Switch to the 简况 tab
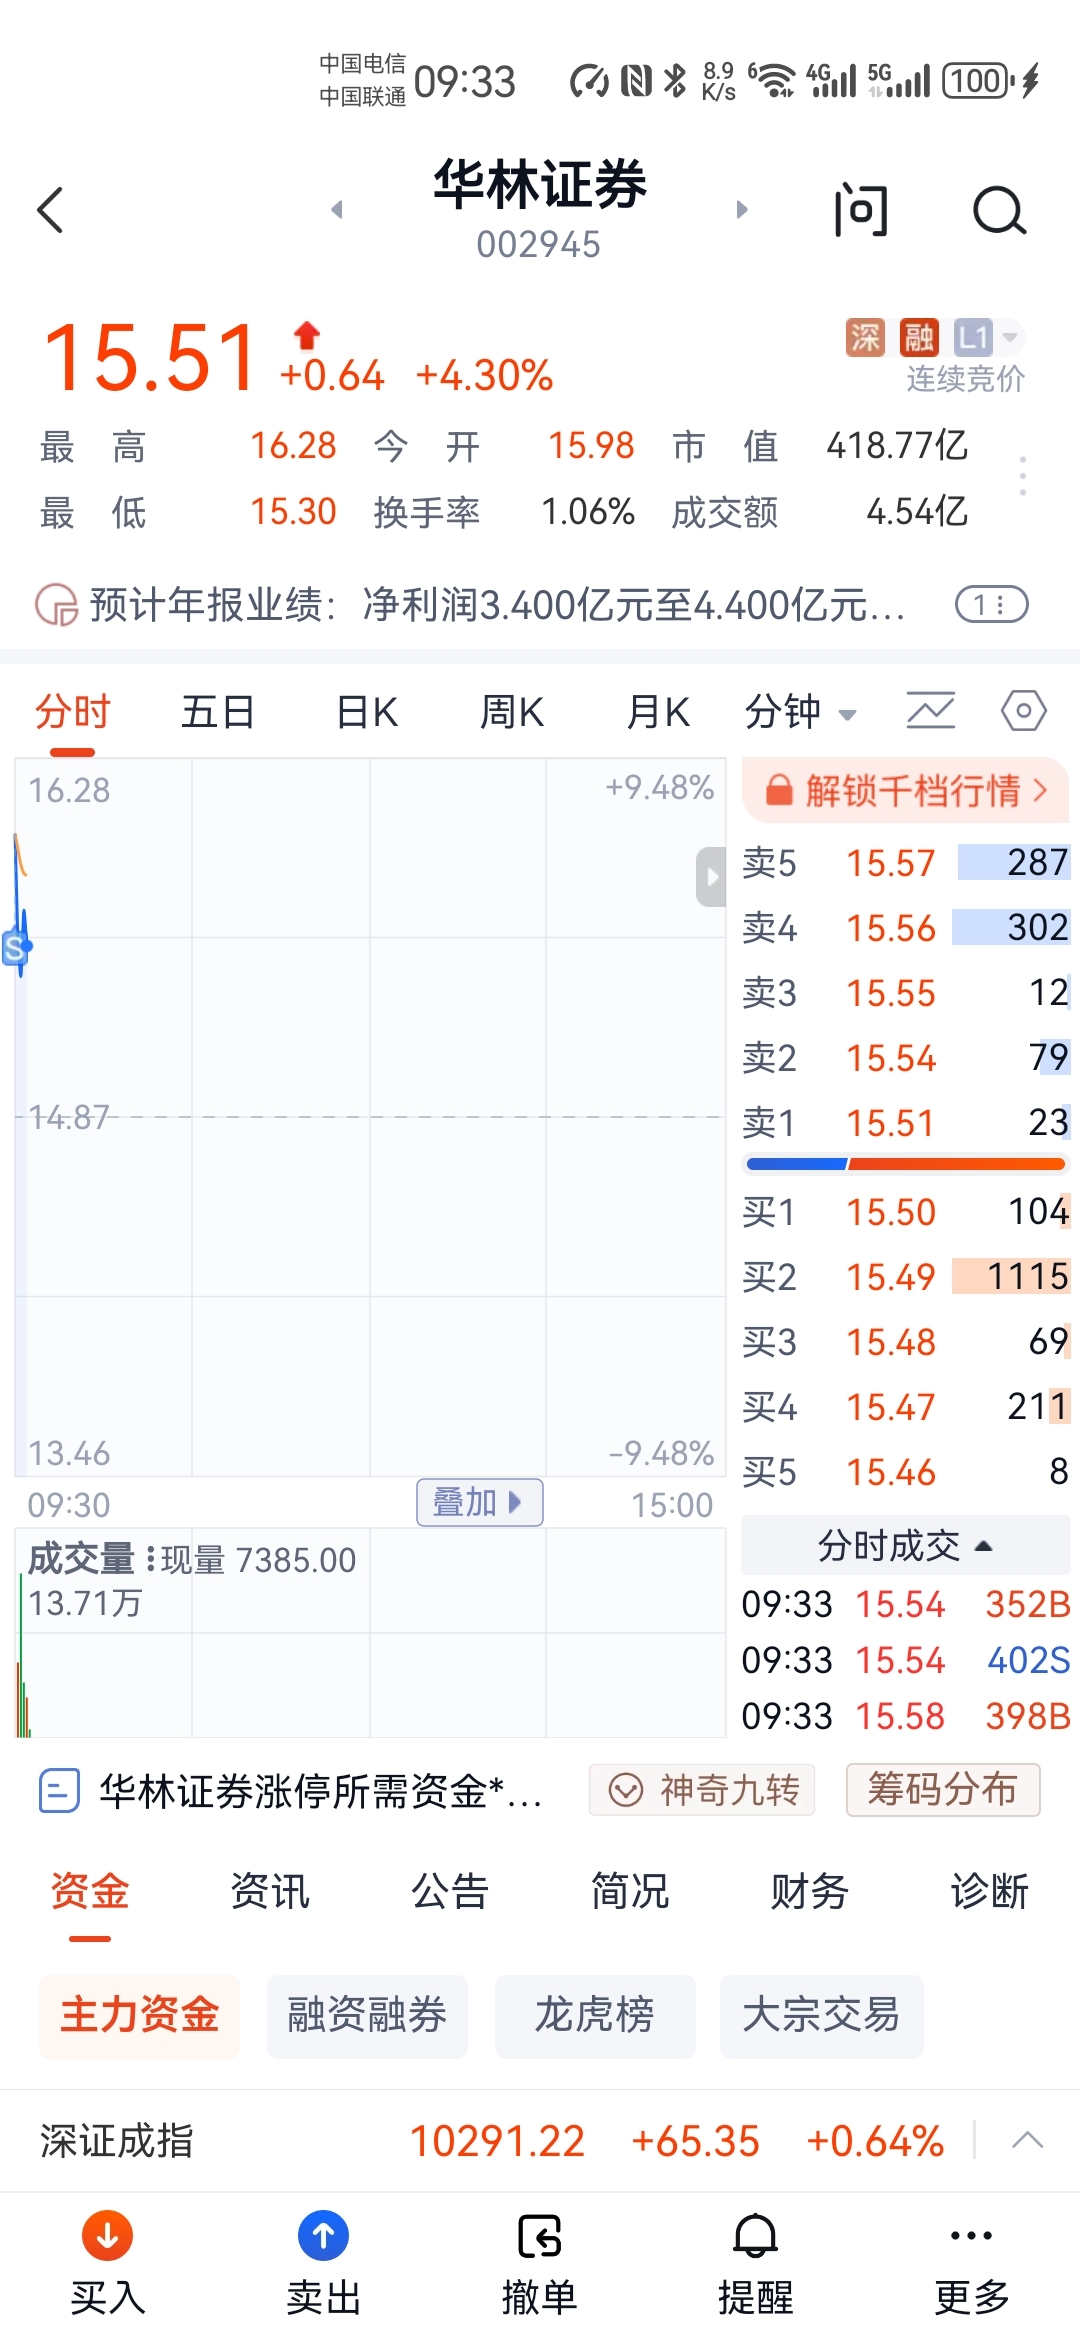The image size is (1080, 2340). [630, 1891]
